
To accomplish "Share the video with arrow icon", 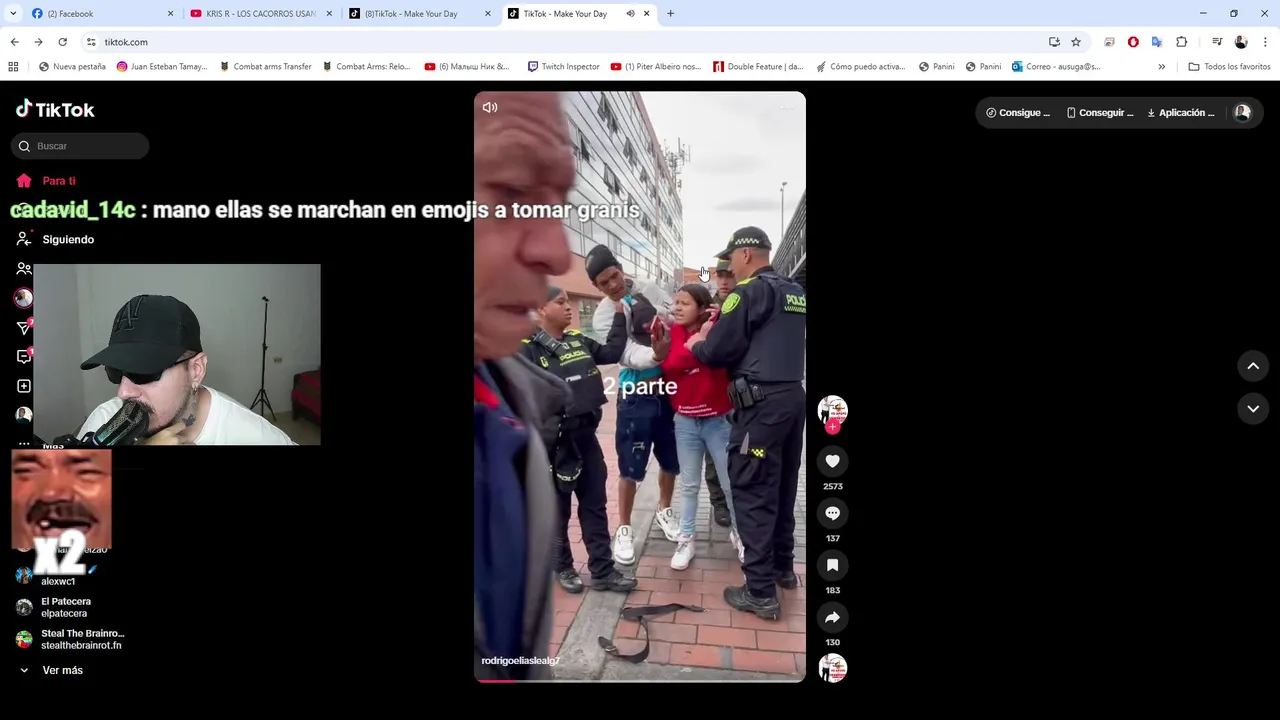I will tap(832, 617).
